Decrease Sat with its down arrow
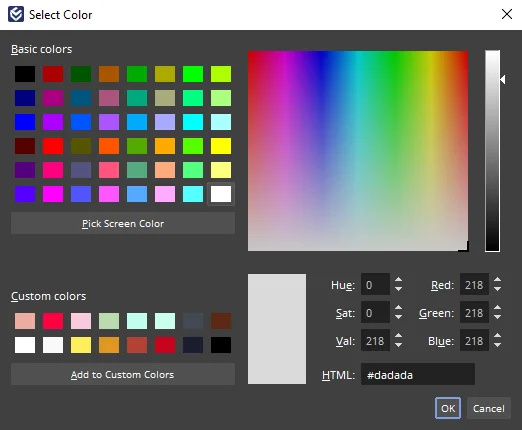 [x=398, y=317]
